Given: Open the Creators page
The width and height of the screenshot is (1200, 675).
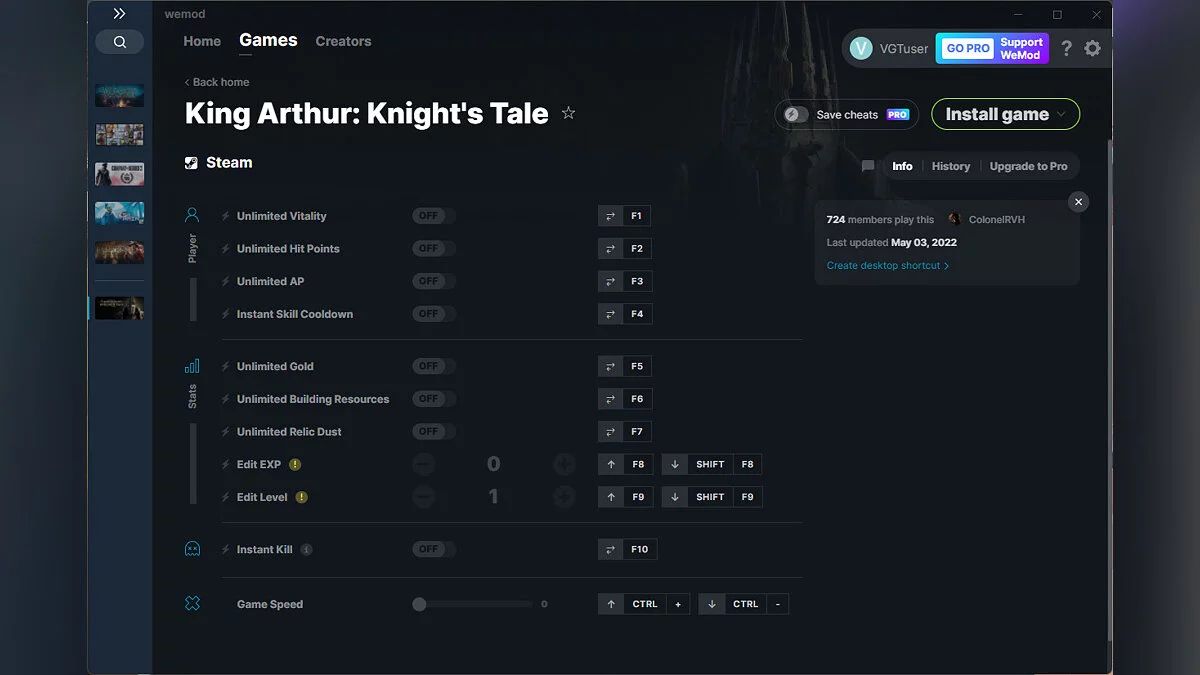Looking at the screenshot, I should pos(343,41).
